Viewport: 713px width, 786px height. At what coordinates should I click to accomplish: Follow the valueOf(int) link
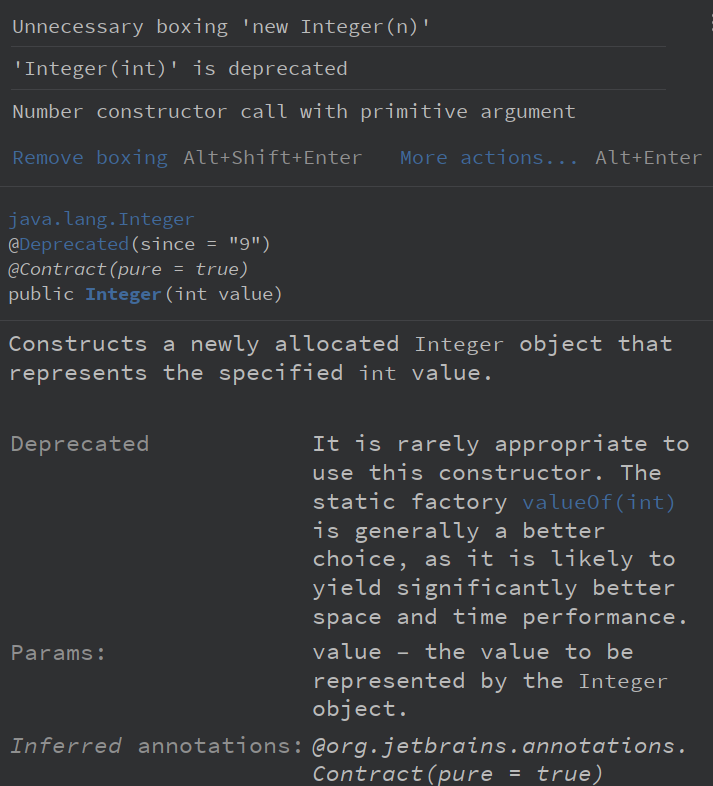click(599, 502)
